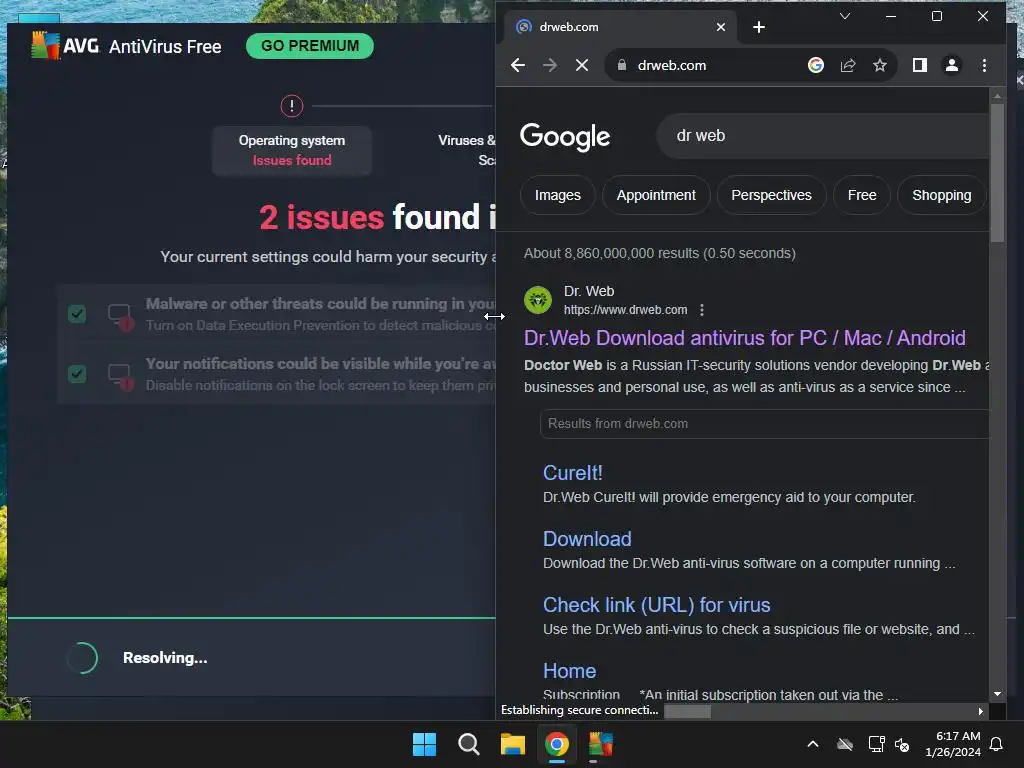Viewport: 1024px width, 768px height.
Task: Open the Windows Start menu
Action: (424, 744)
